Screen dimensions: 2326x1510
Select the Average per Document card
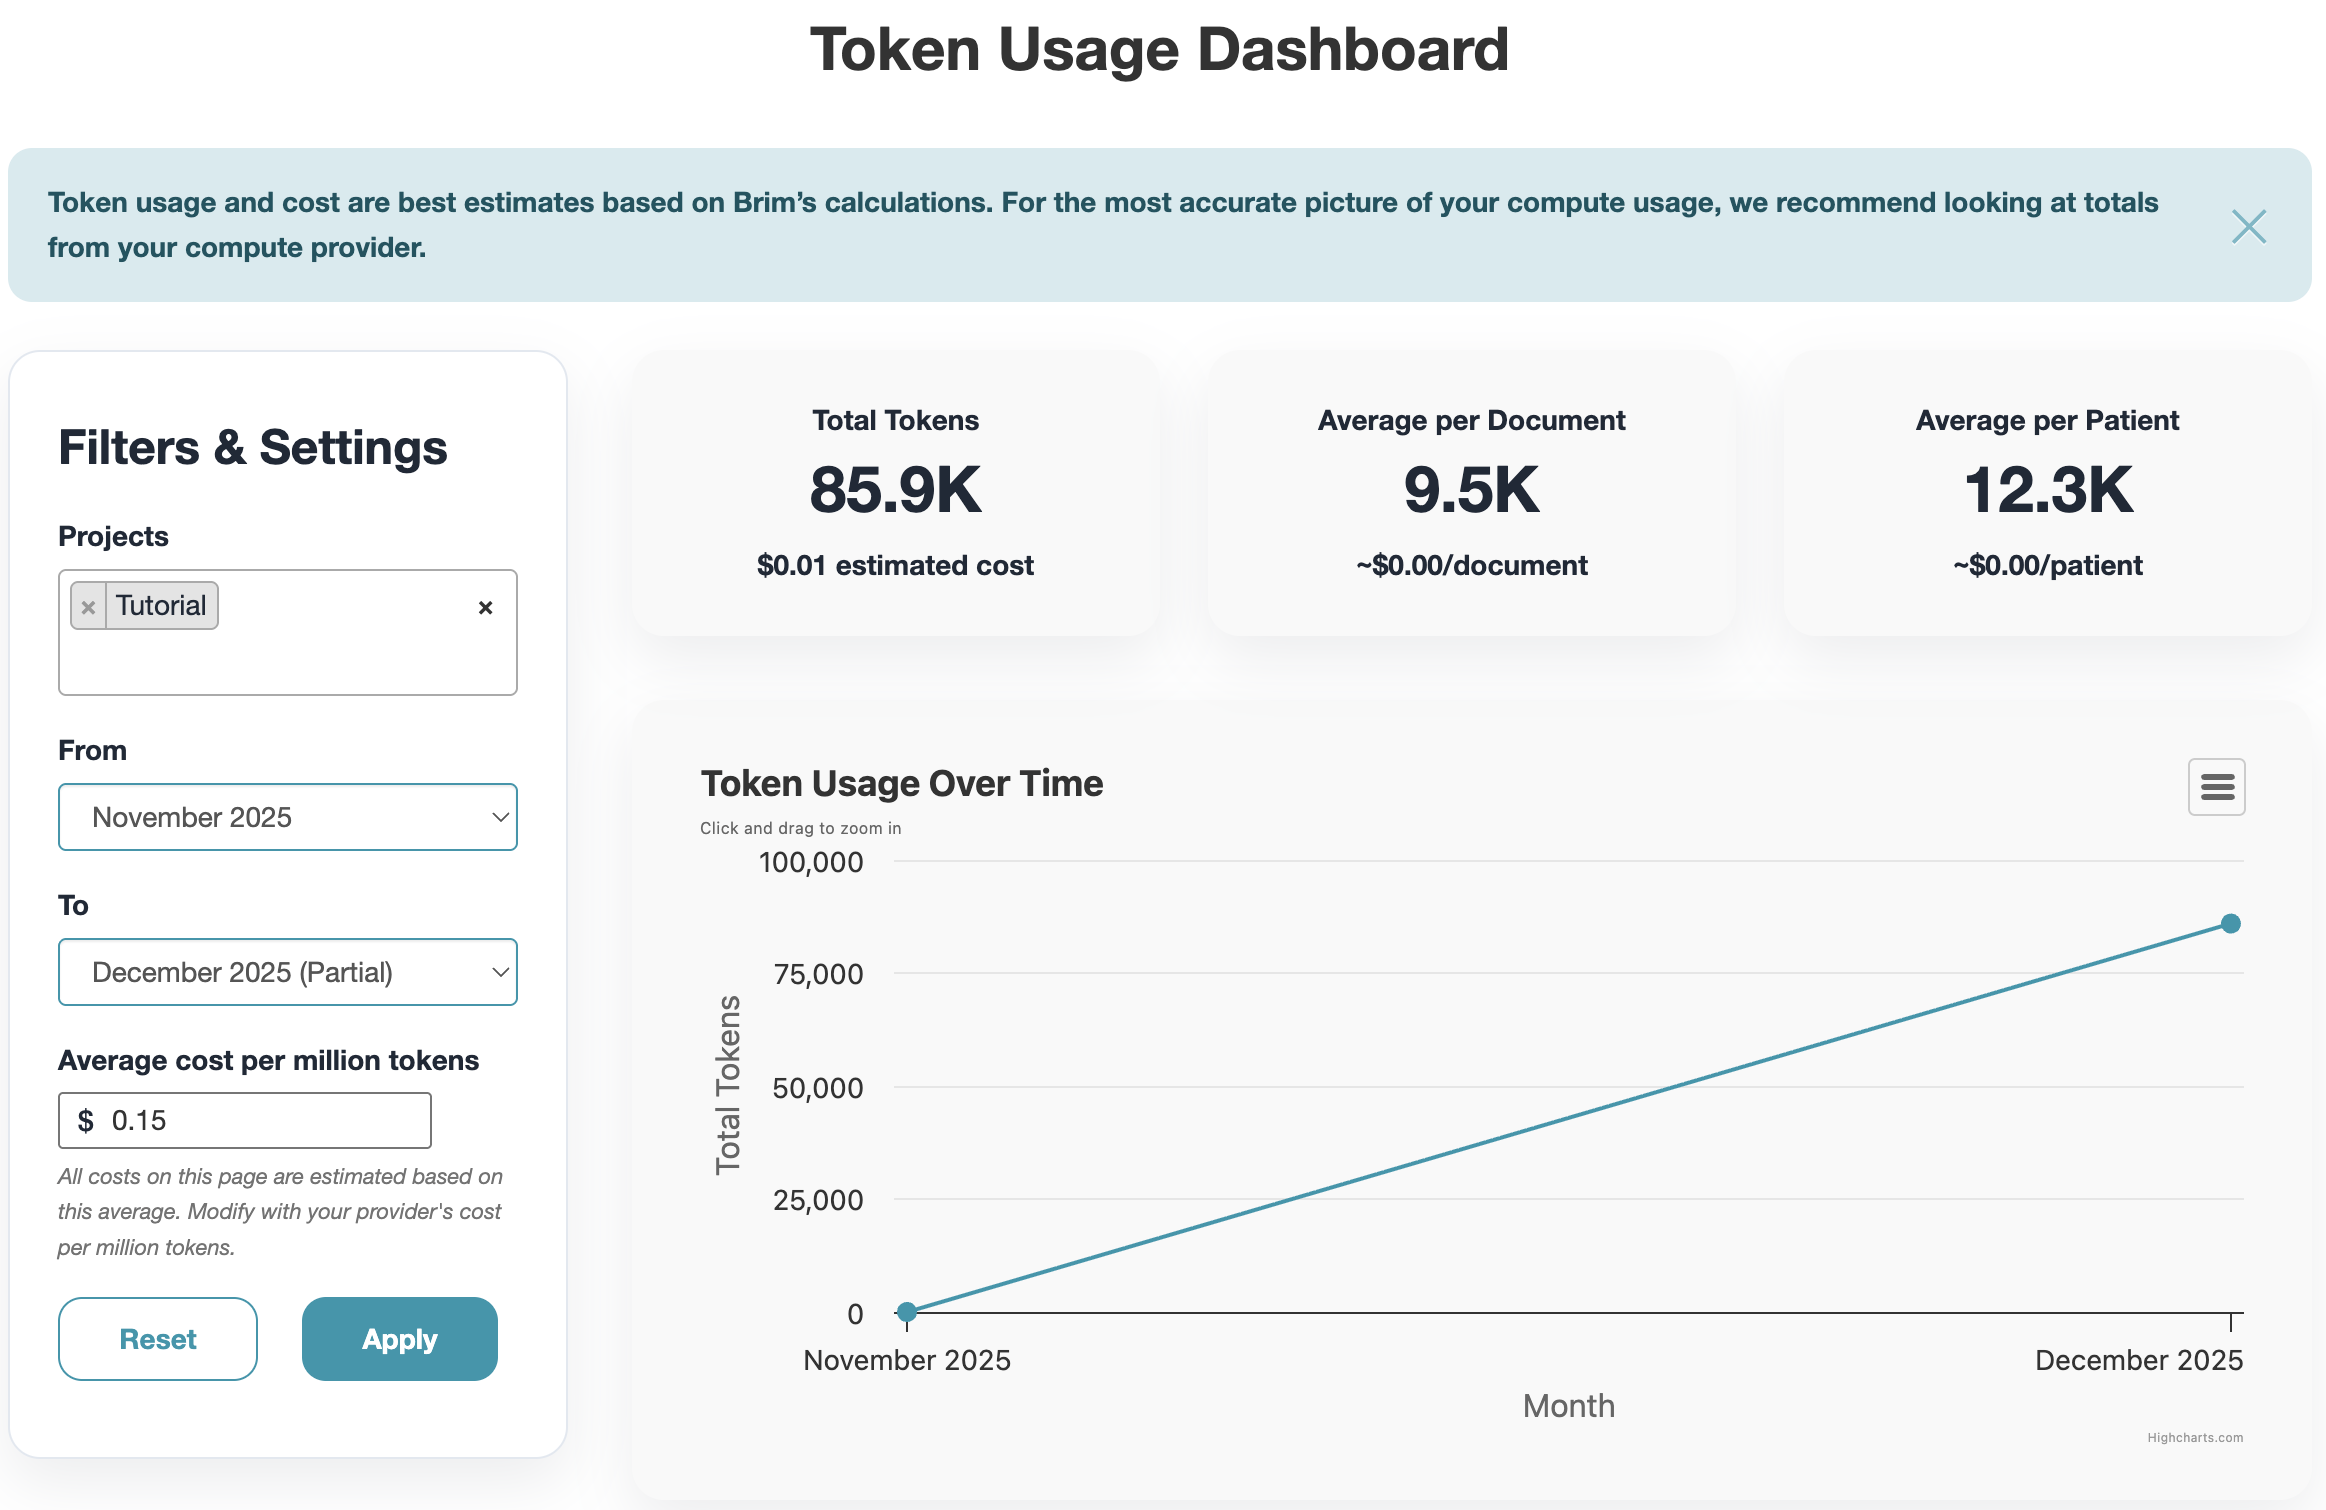point(1471,492)
